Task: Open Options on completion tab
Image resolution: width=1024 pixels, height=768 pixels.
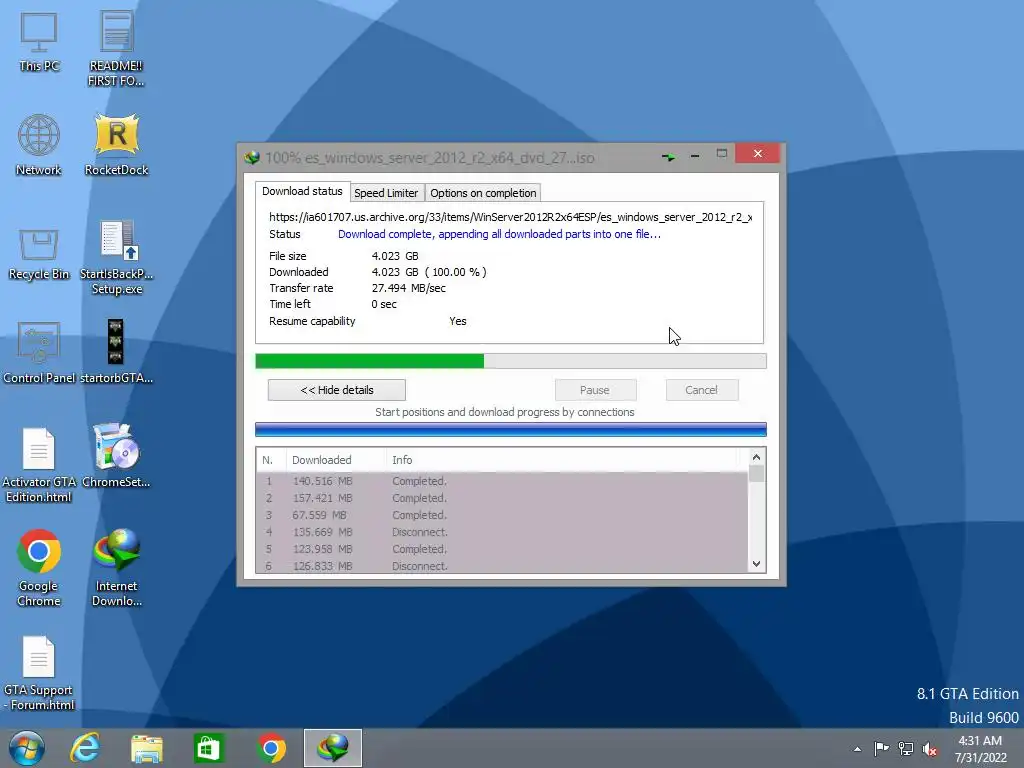Action: click(x=483, y=193)
